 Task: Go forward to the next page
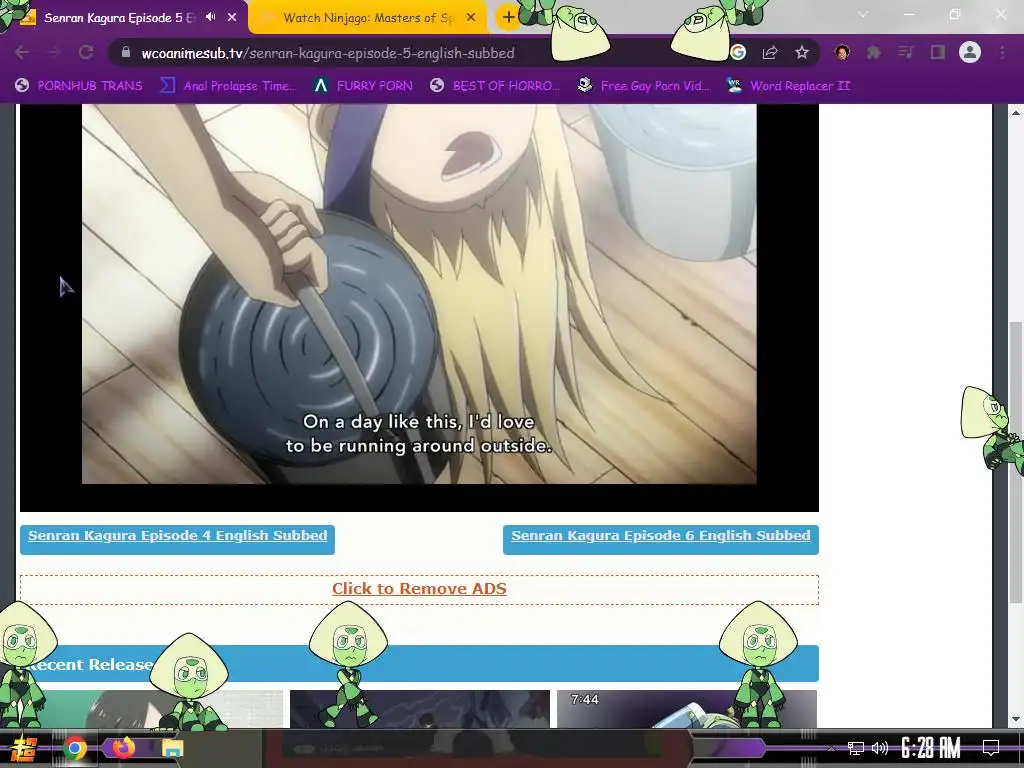54,52
